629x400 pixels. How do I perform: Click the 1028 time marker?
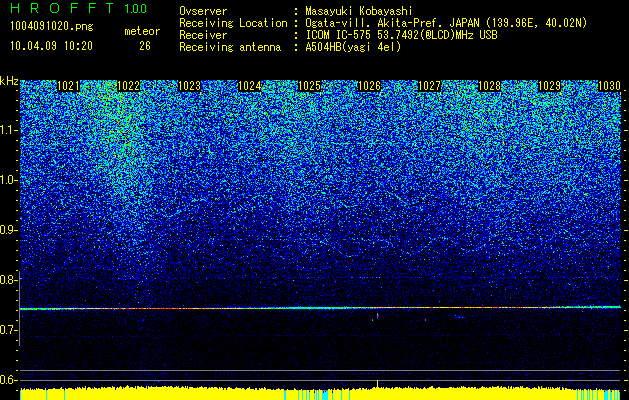pyautogui.click(x=489, y=86)
